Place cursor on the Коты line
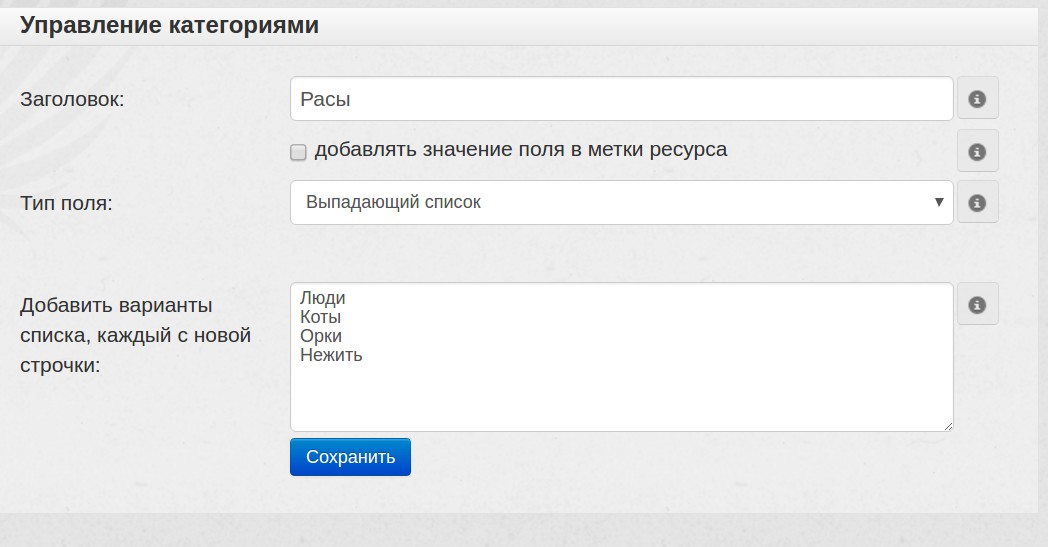This screenshot has width=1048, height=547. [320, 317]
